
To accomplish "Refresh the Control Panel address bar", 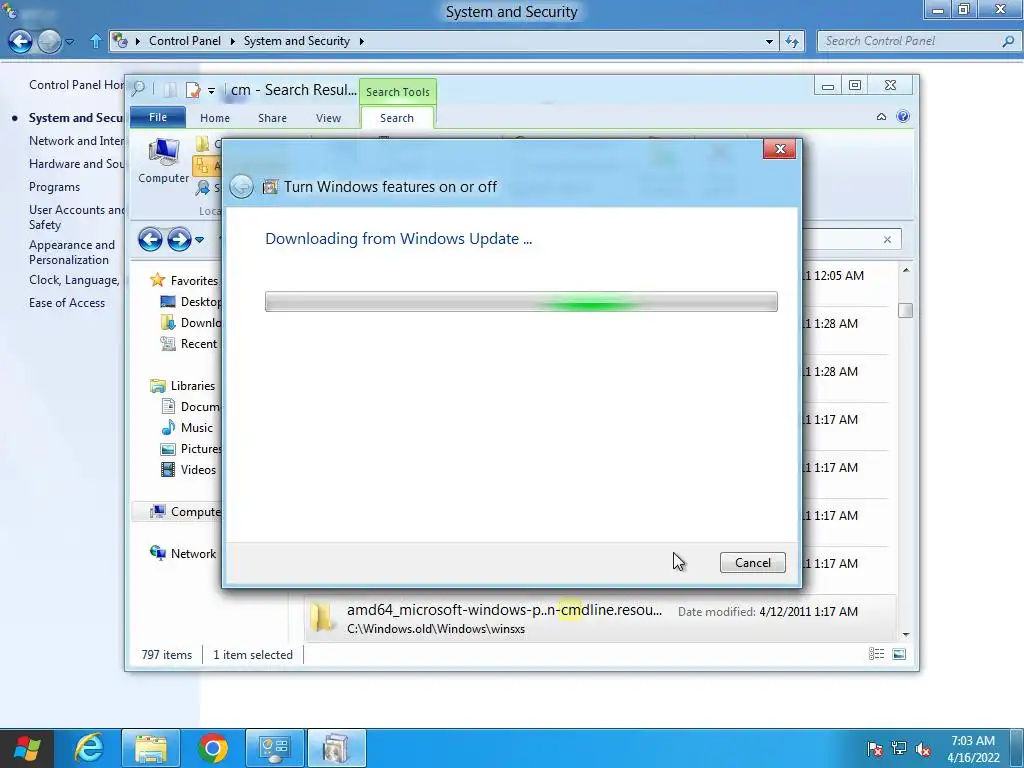I will 792,41.
